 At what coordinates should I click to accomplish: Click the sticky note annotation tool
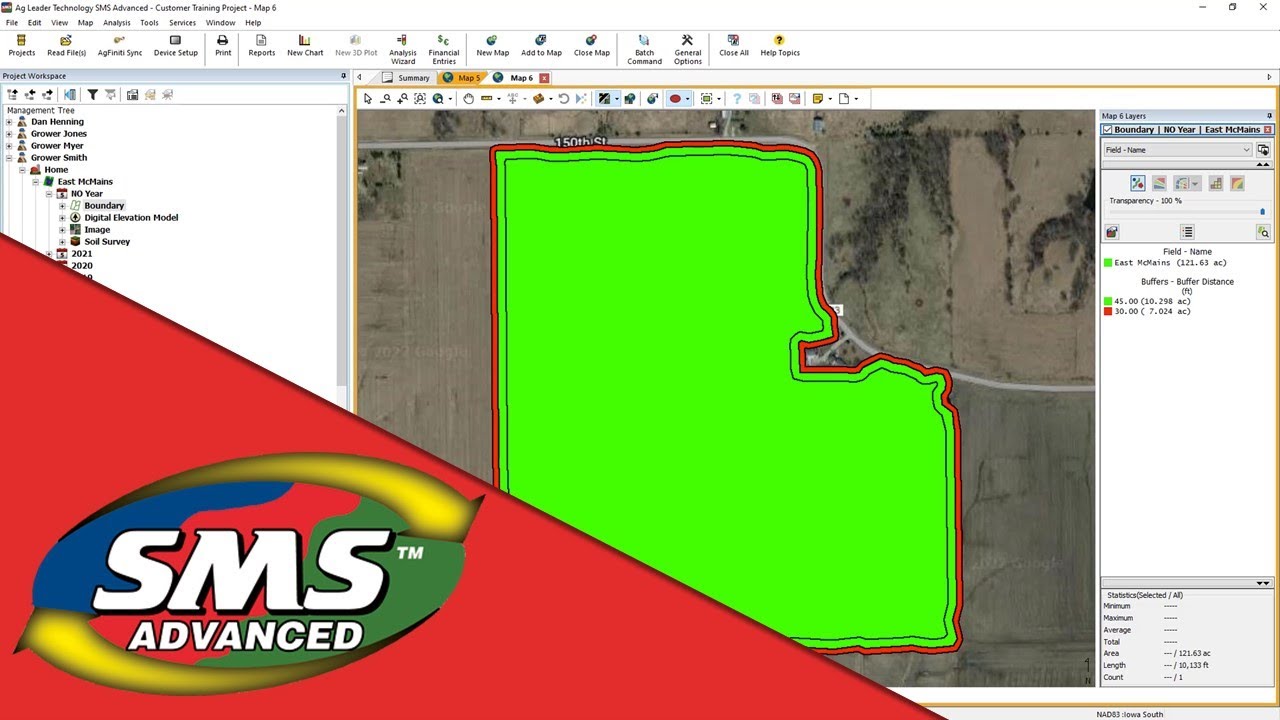pos(818,98)
